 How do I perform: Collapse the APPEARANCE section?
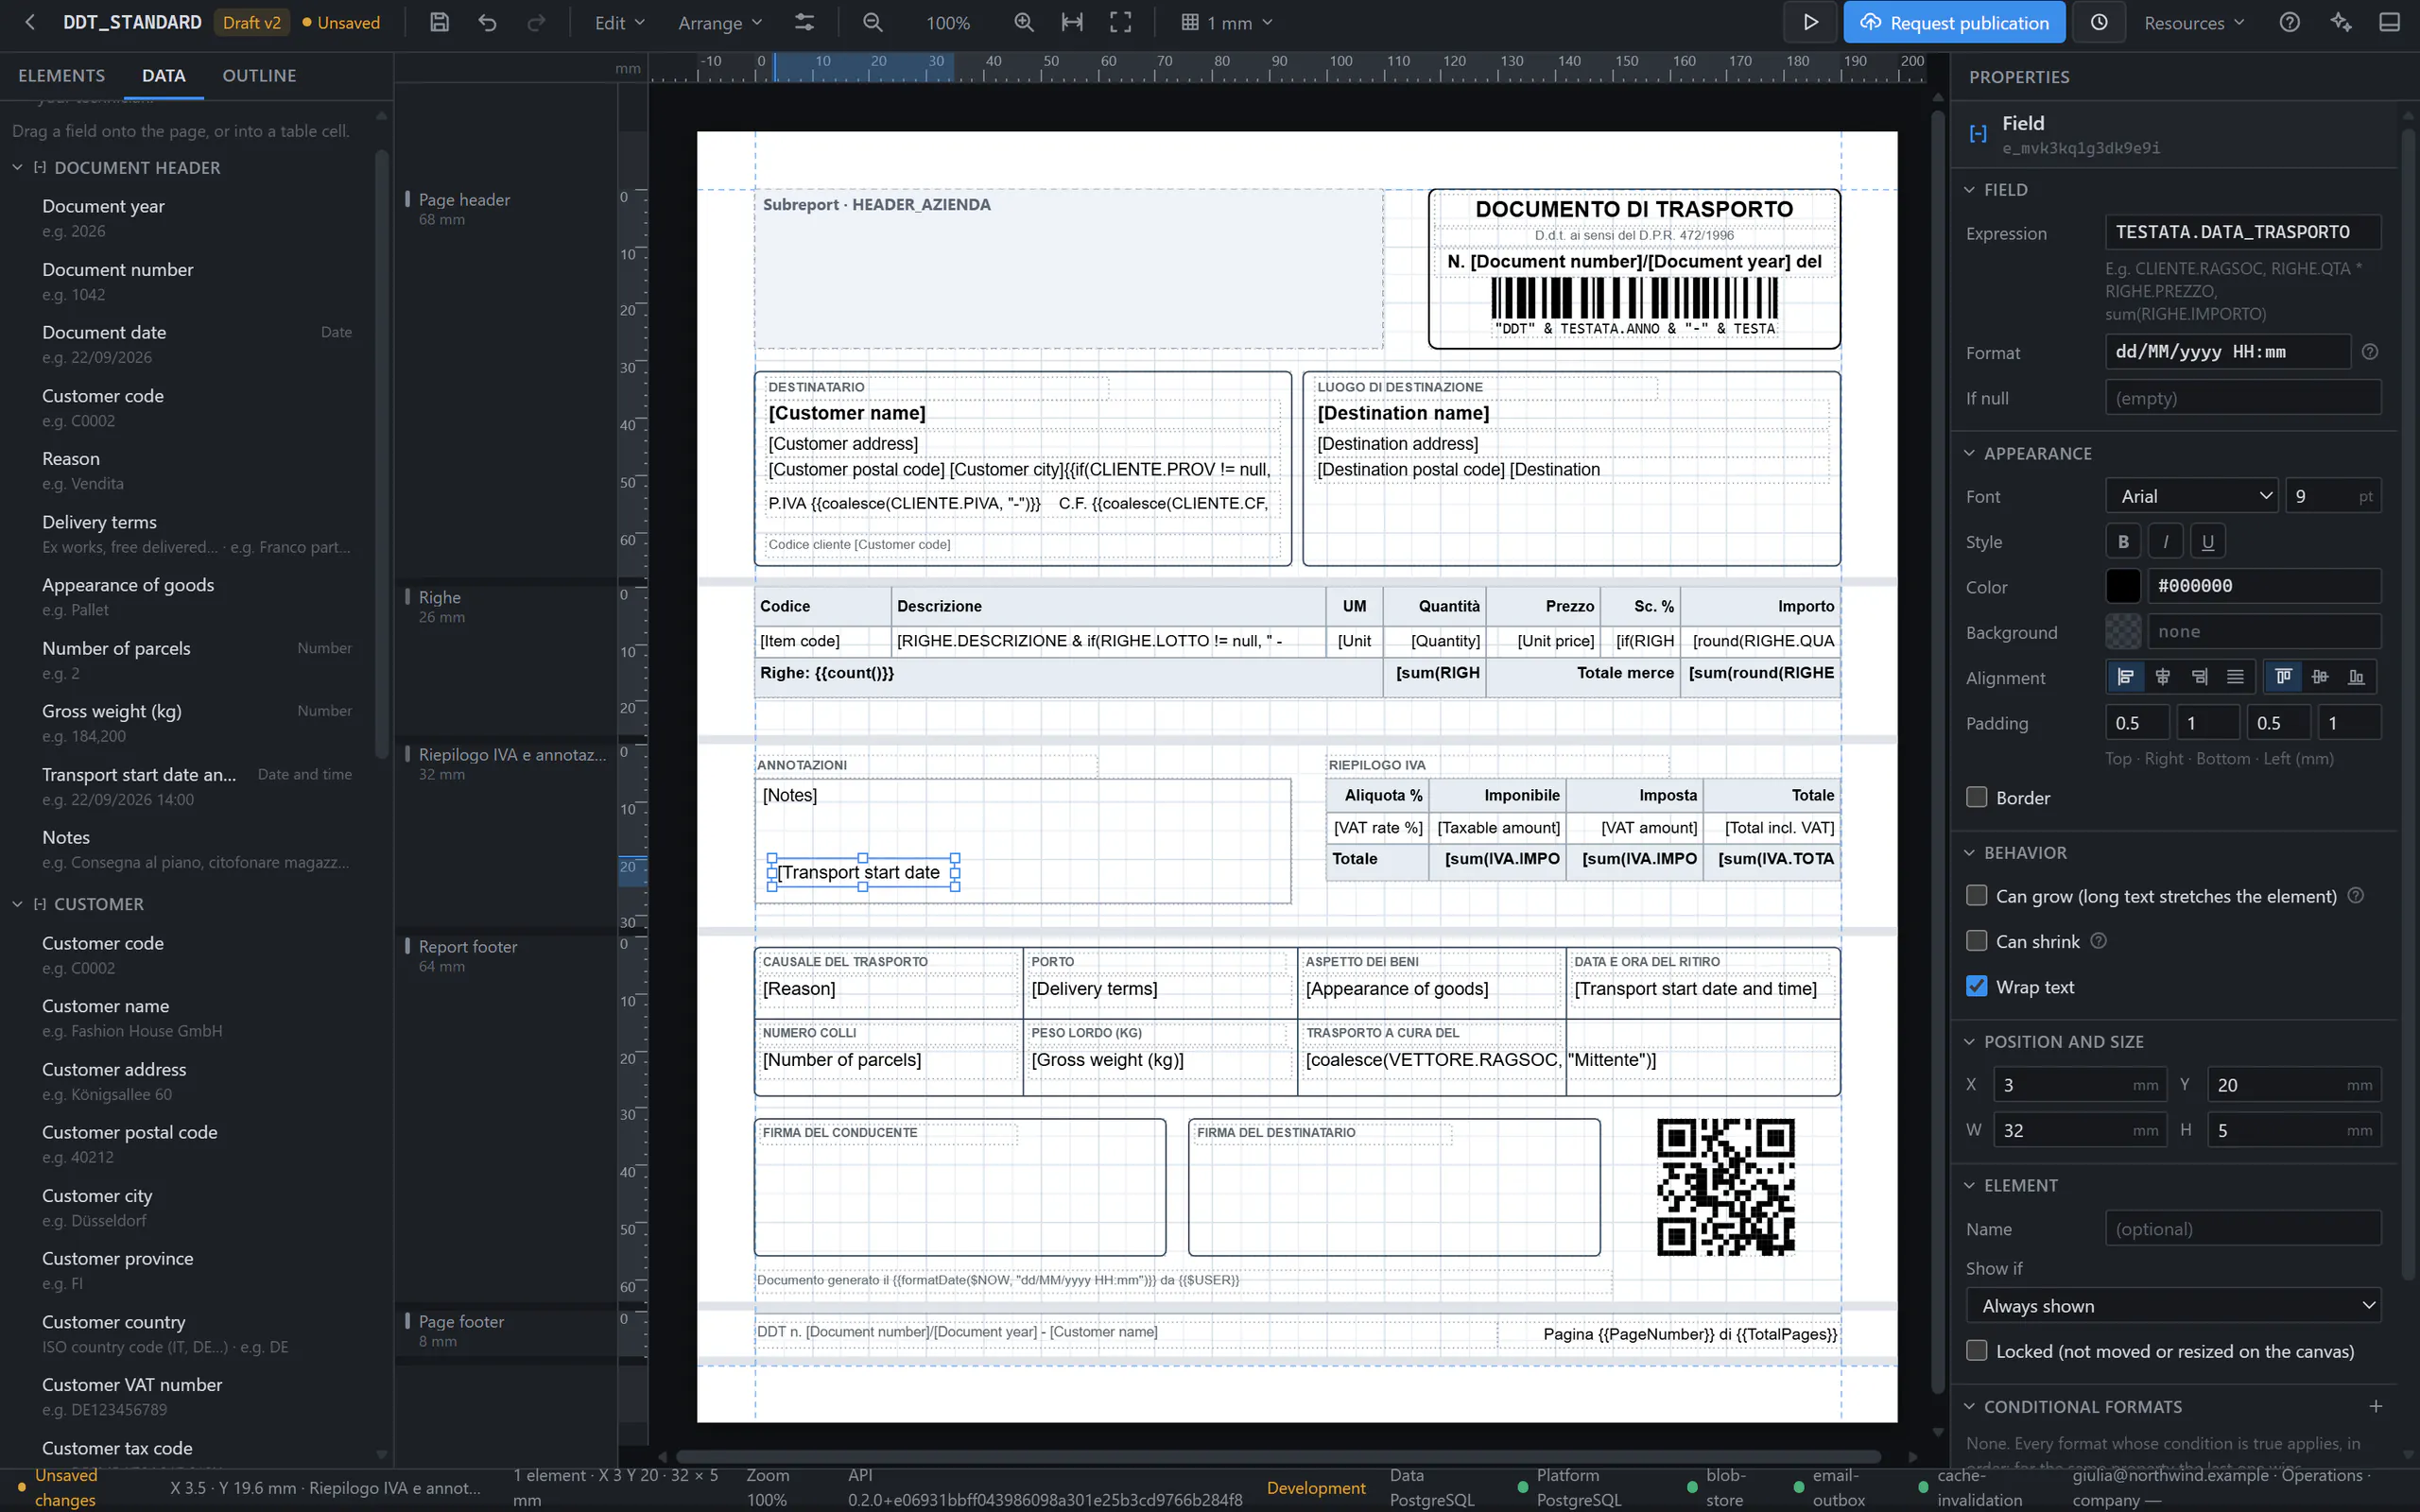[1969, 453]
